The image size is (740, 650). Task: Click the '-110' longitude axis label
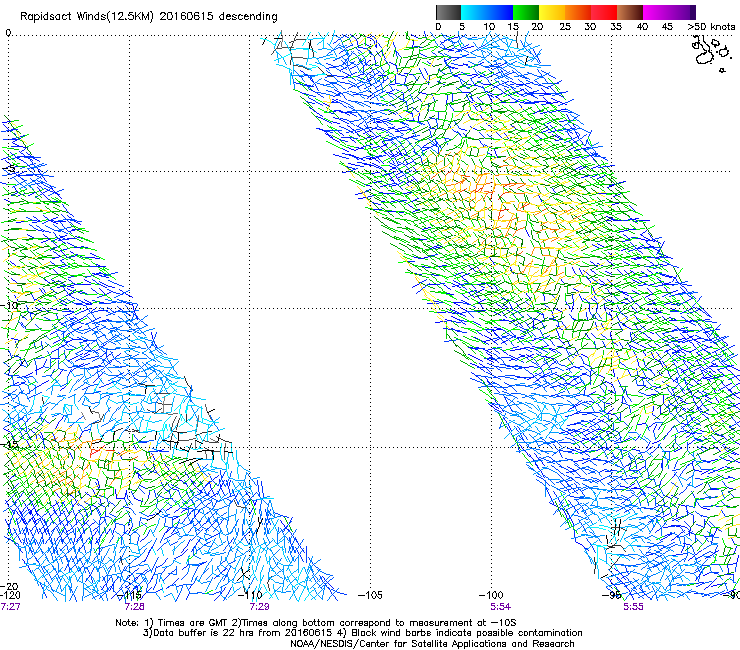[251, 595]
